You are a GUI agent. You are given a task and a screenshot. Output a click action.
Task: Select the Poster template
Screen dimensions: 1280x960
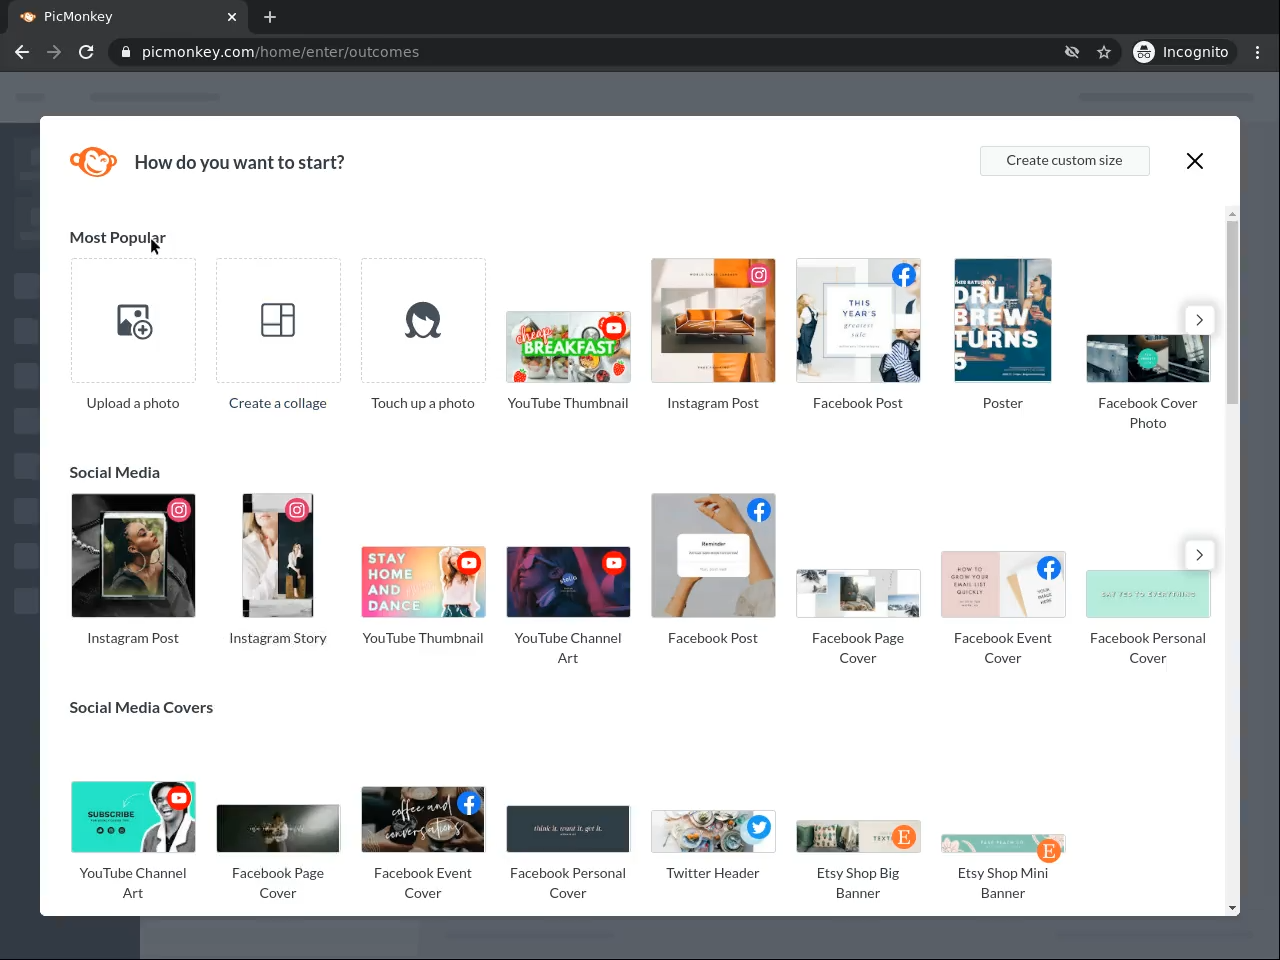(x=1003, y=320)
